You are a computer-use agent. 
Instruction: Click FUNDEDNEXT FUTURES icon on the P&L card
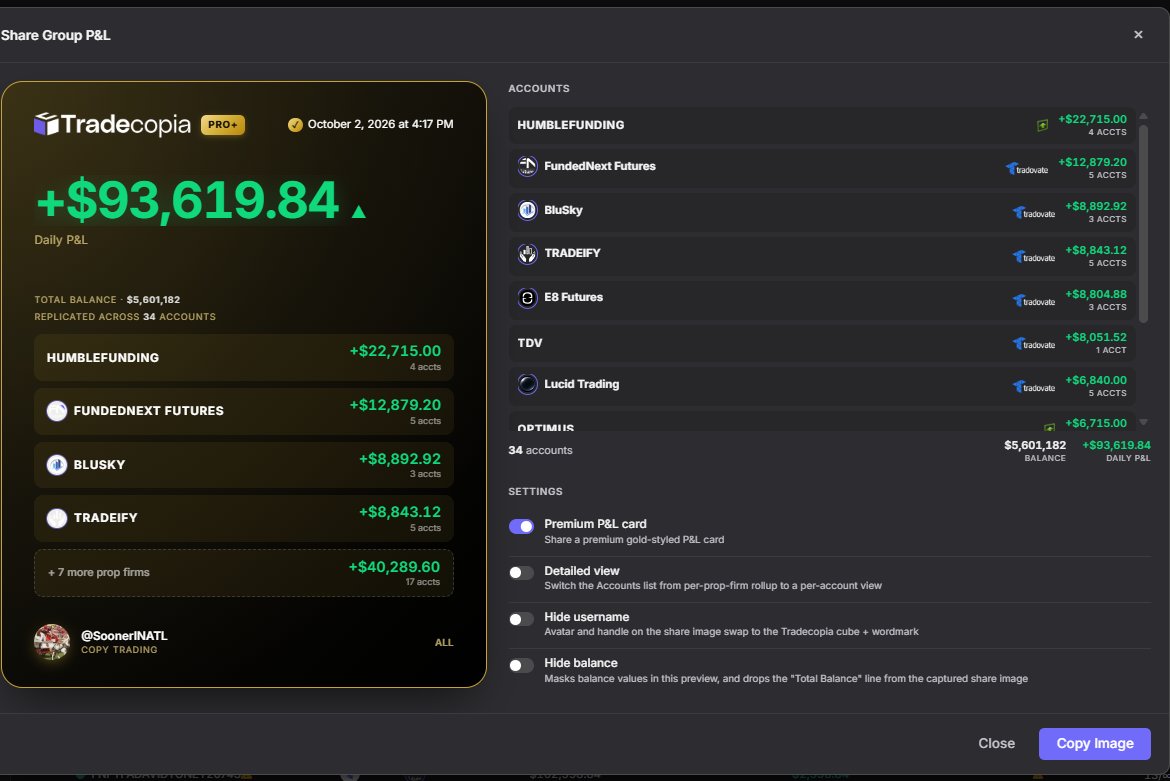click(57, 411)
